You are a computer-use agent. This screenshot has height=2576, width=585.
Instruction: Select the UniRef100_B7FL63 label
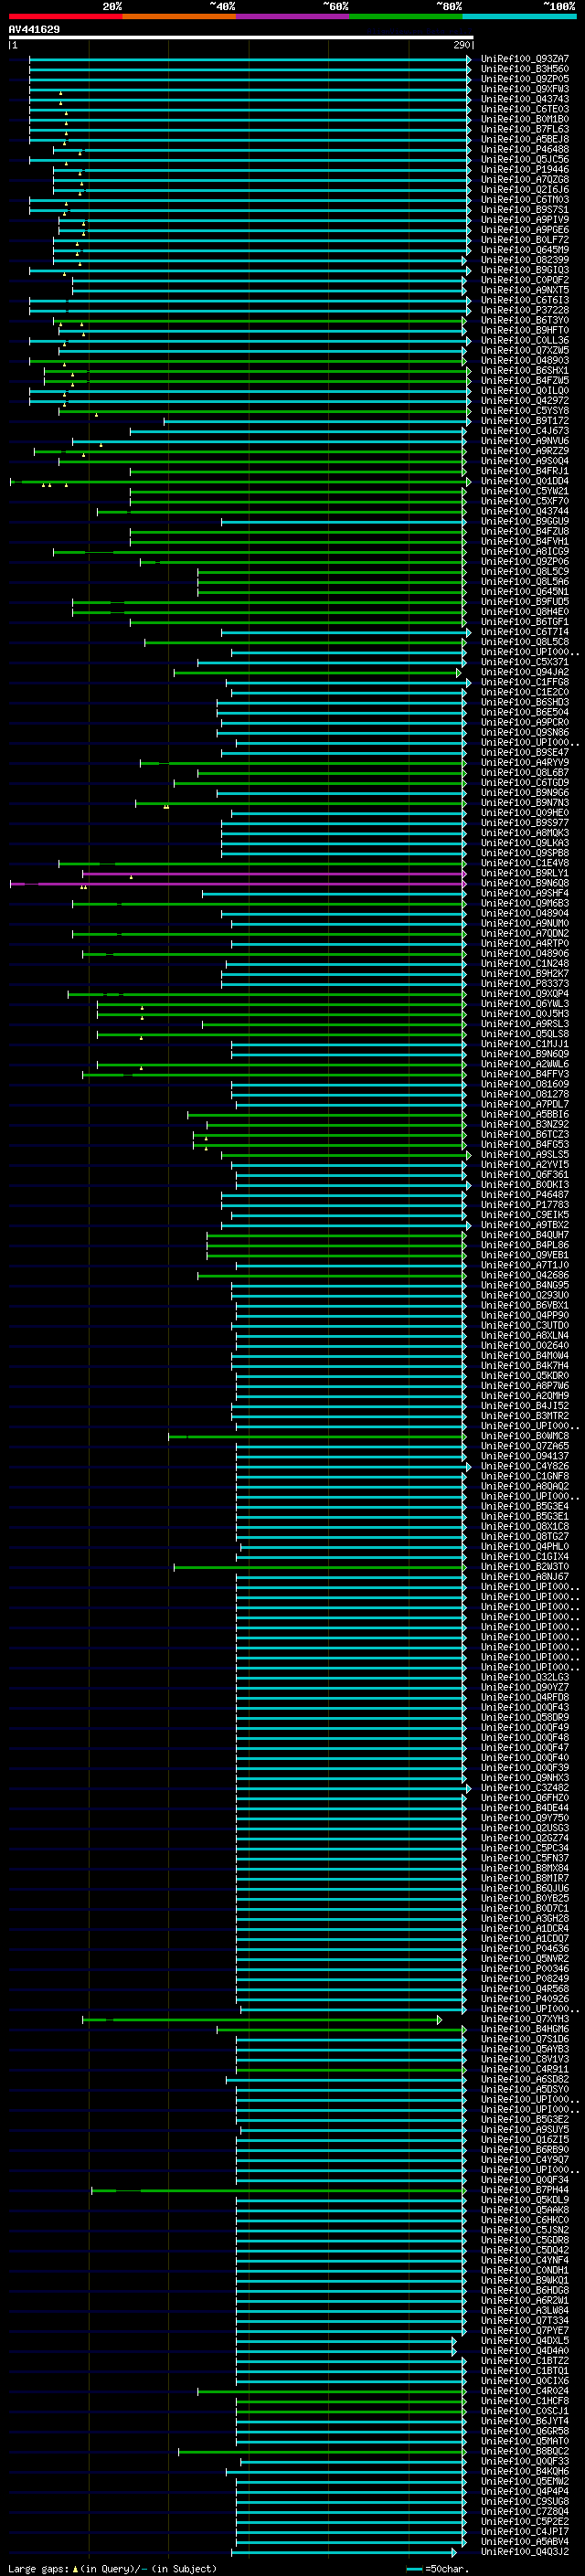(525, 129)
